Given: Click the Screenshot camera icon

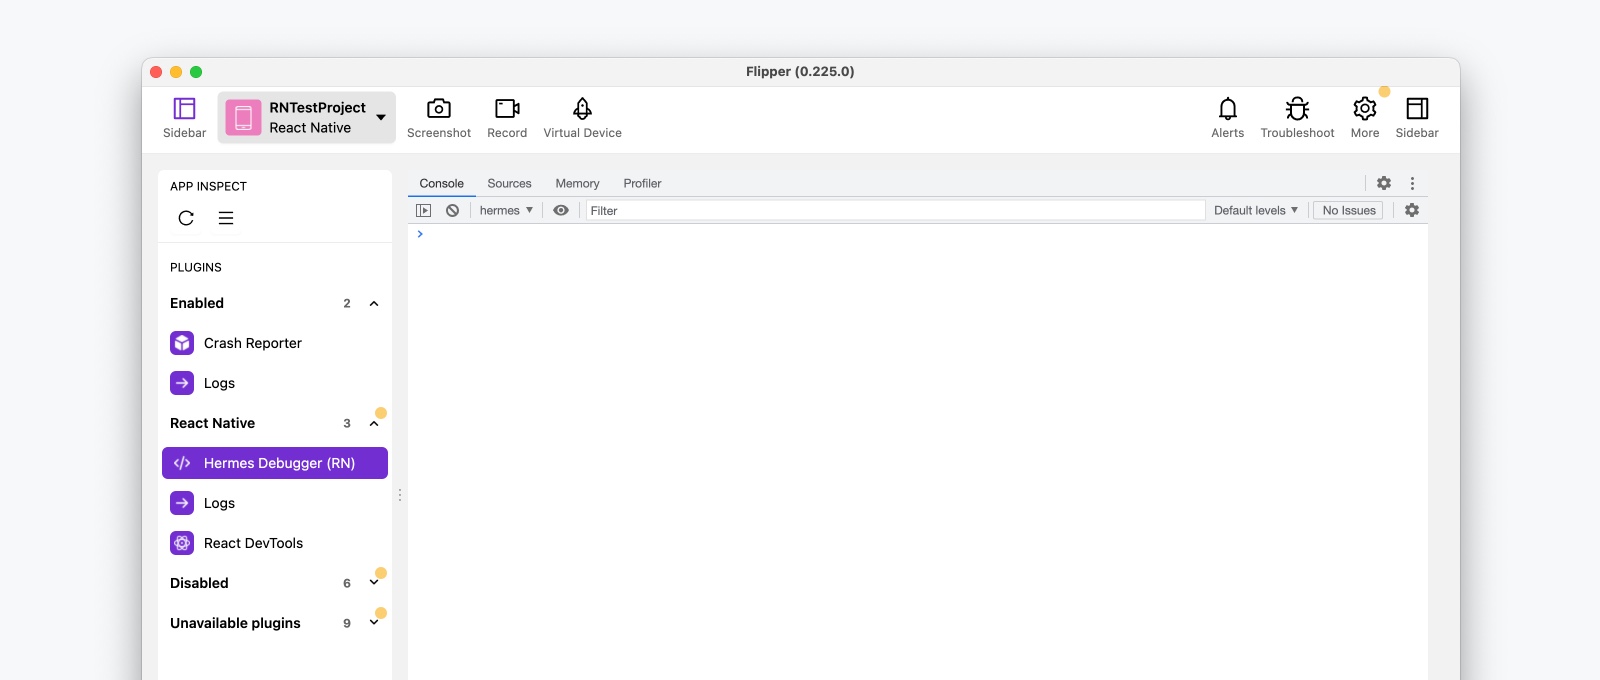Looking at the screenshot, I should click(x=438, y=109).
